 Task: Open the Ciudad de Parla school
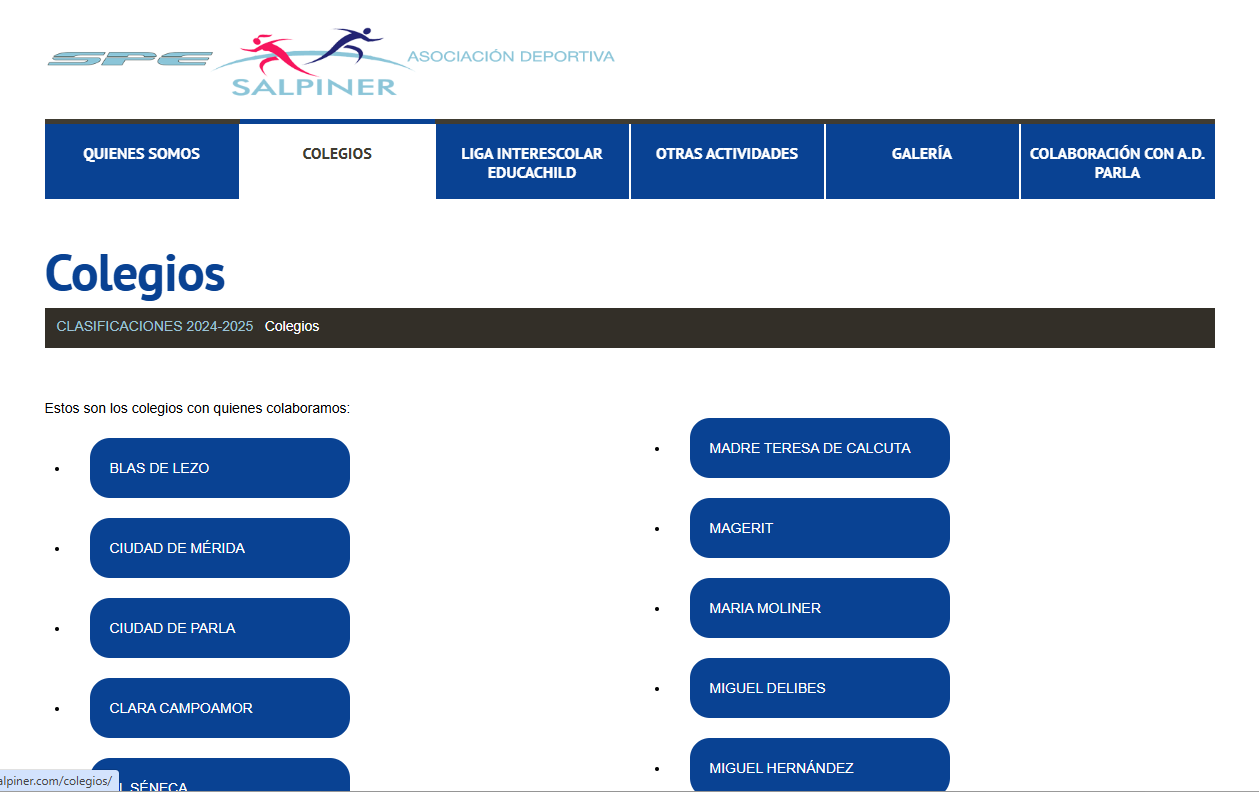tap(220, 628)
